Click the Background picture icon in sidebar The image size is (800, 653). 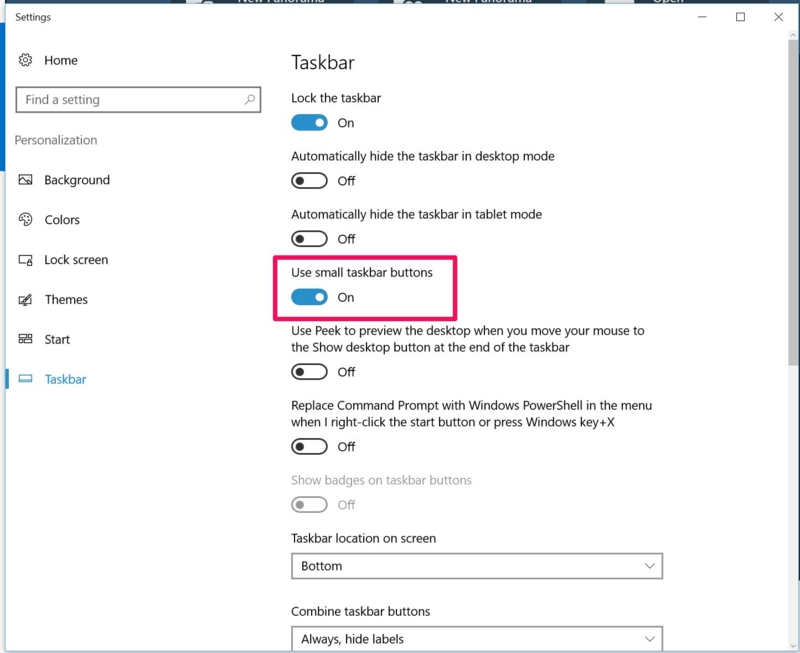tap(26, 180)
